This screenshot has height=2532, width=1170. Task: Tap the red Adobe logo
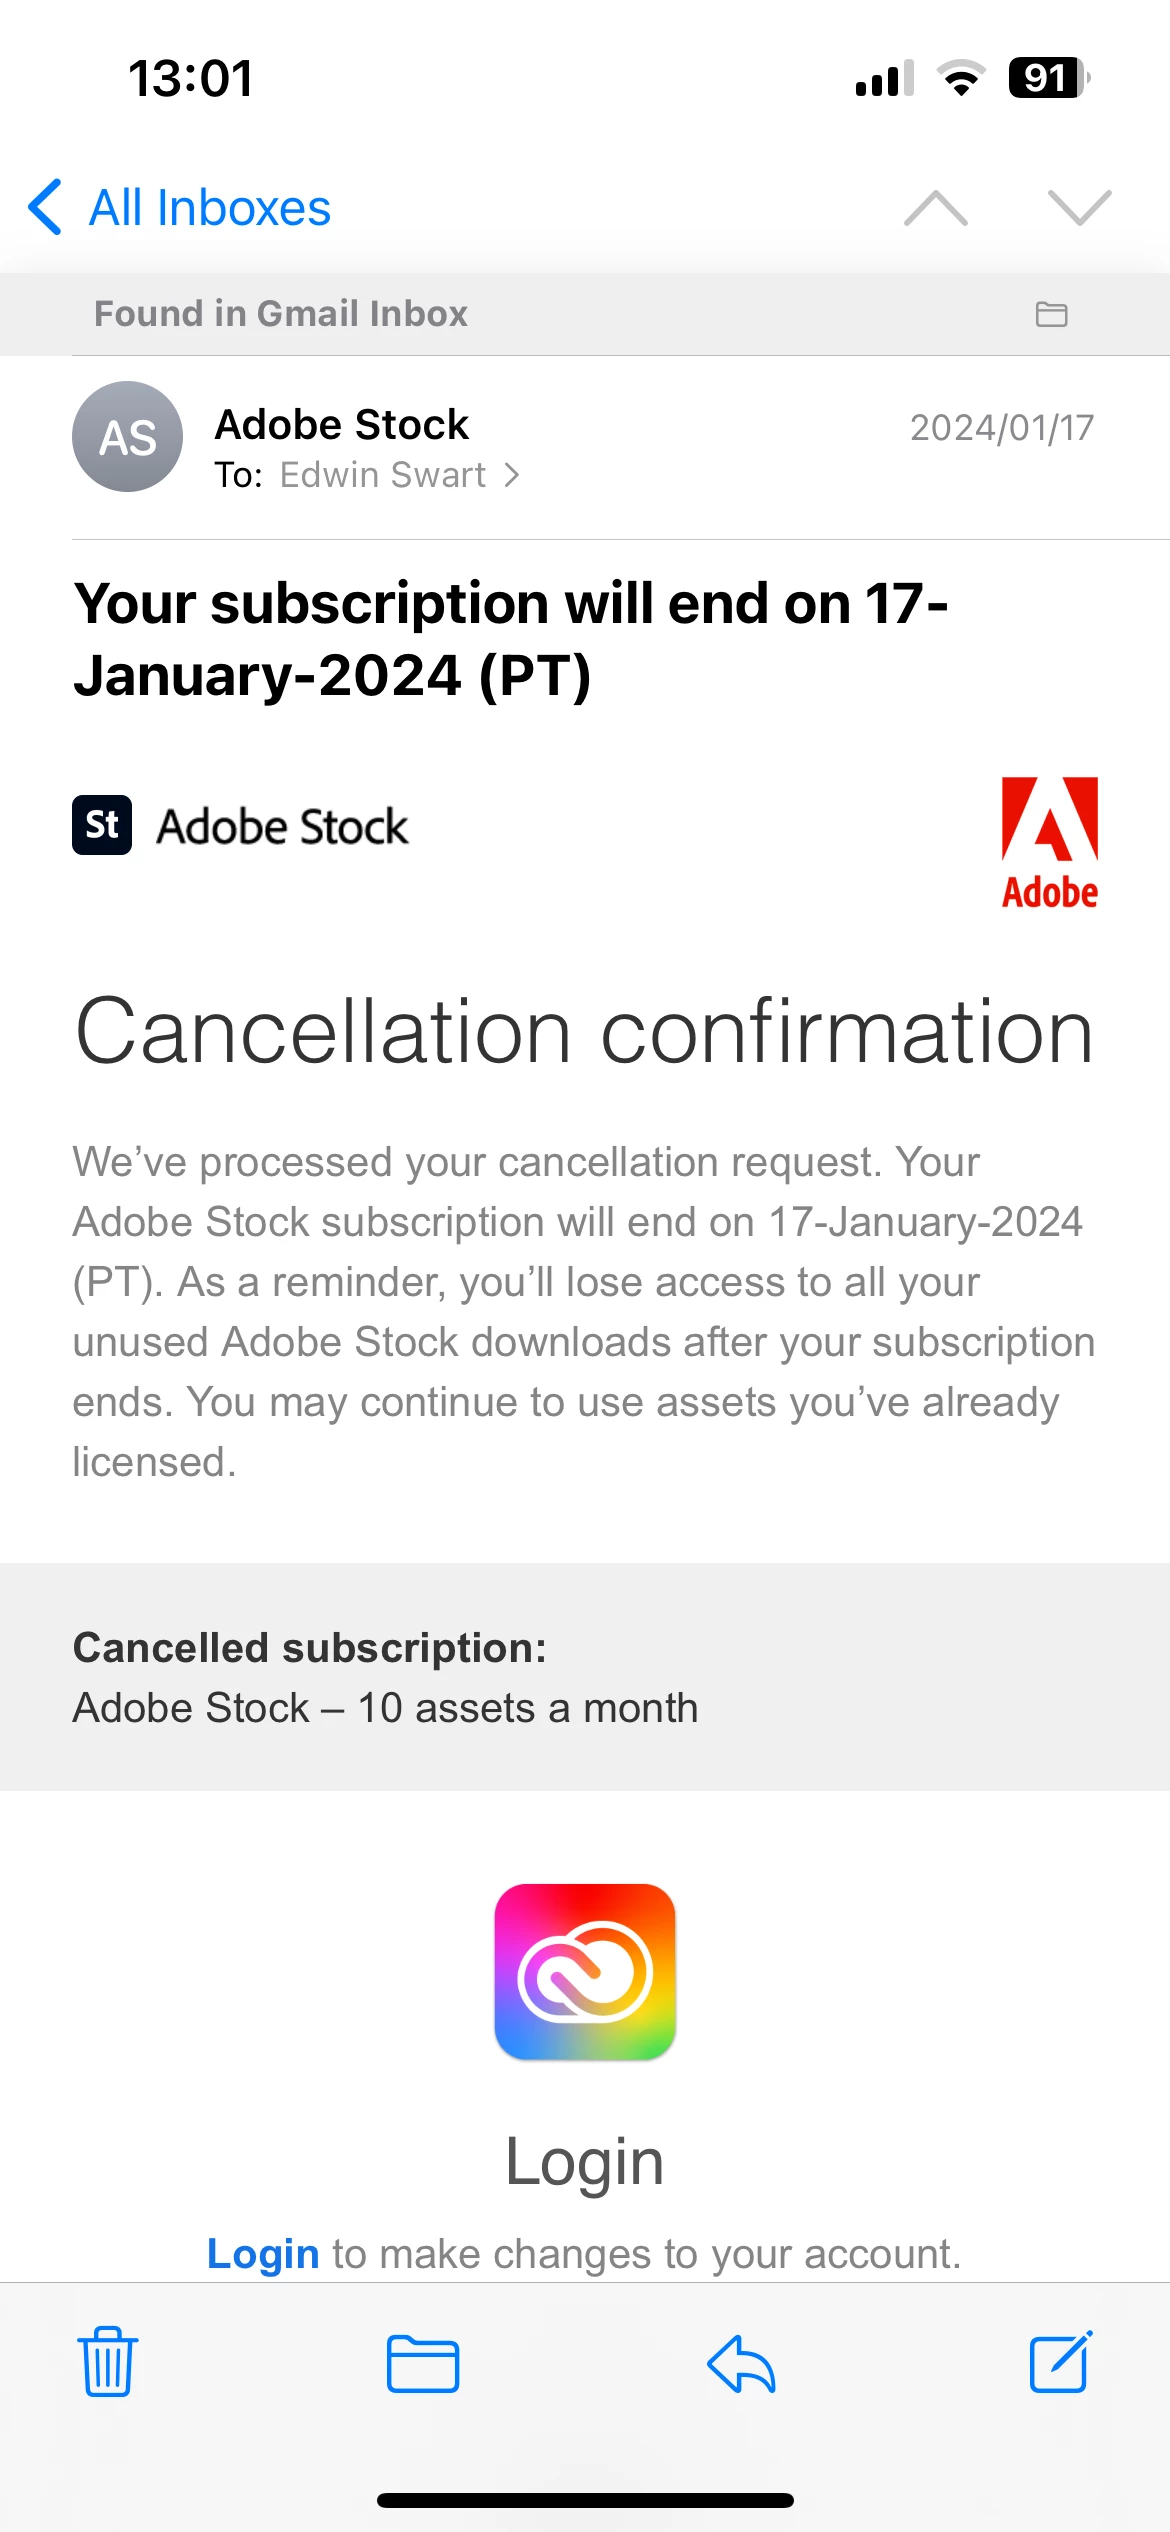tap(1049, 842)
